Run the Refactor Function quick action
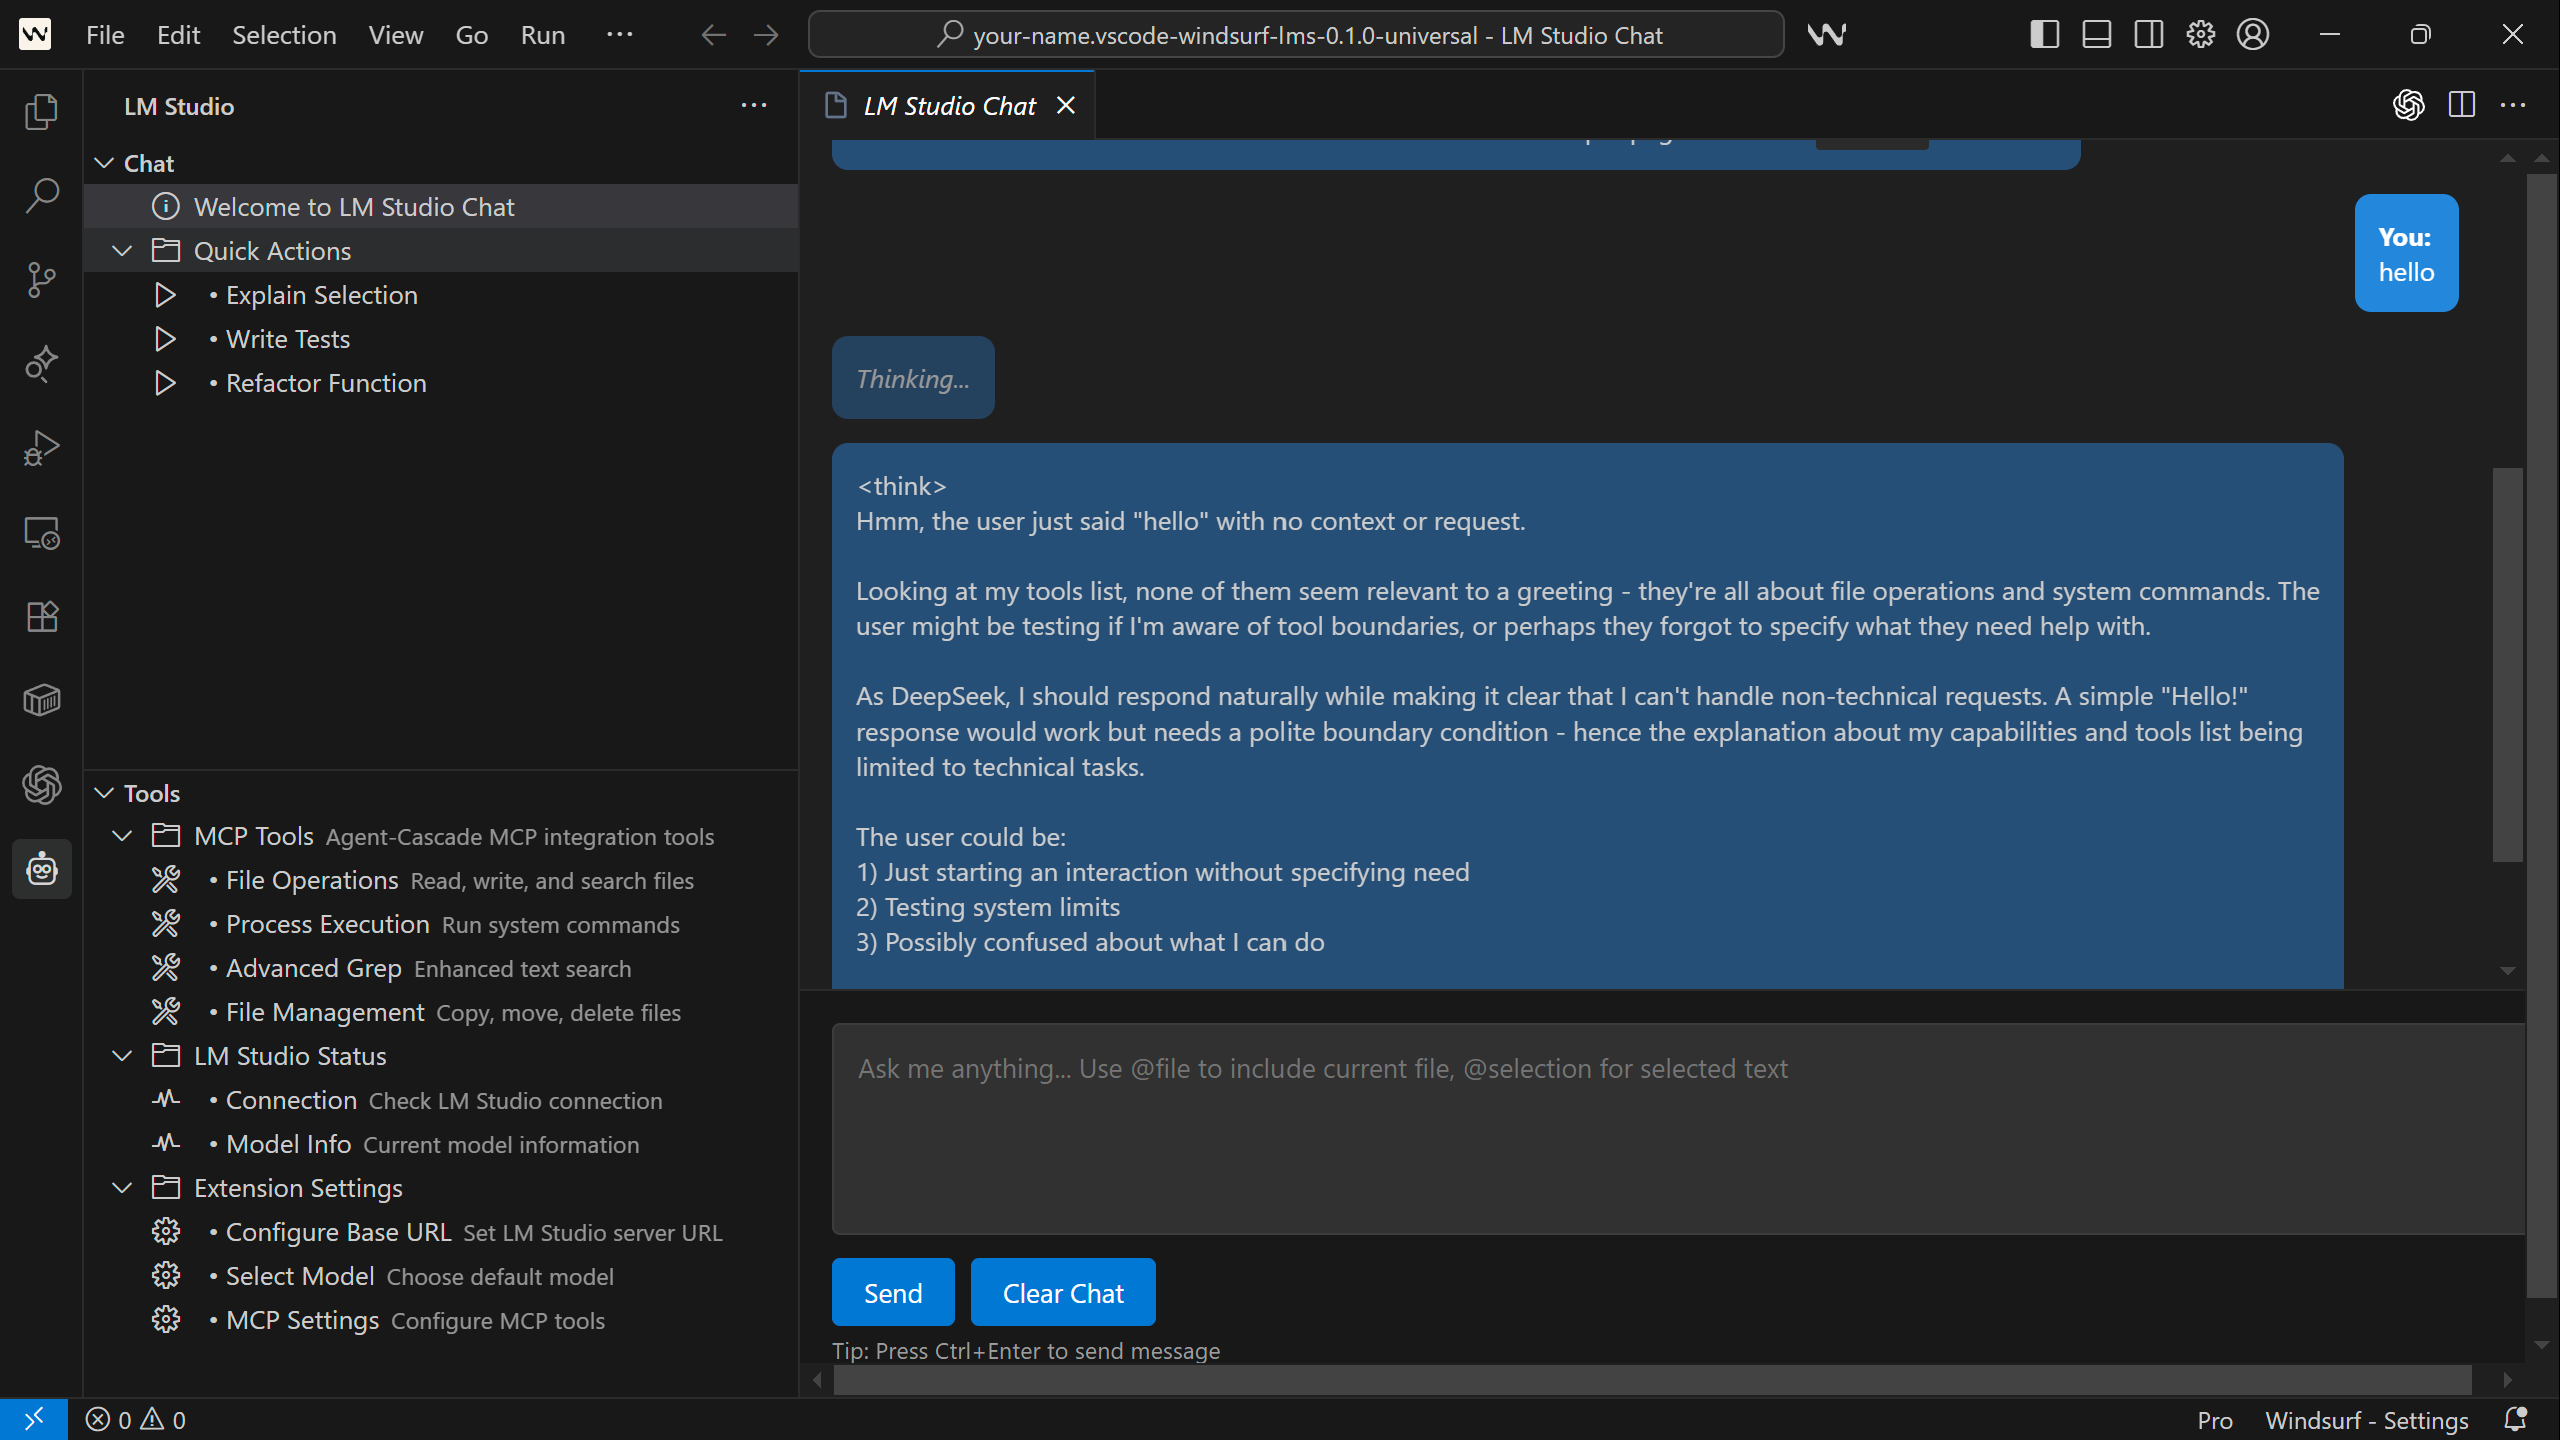Image resolution: width=2560 pixels, height=1440 pixels. pyautogui.click(x=441, y=383)
